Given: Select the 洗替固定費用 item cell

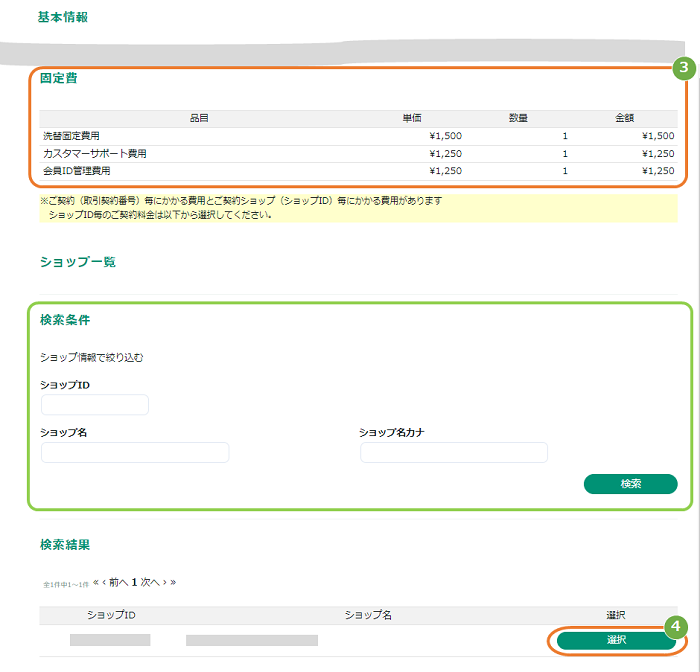Looking at the screenshot, I should tap(71, 136).
